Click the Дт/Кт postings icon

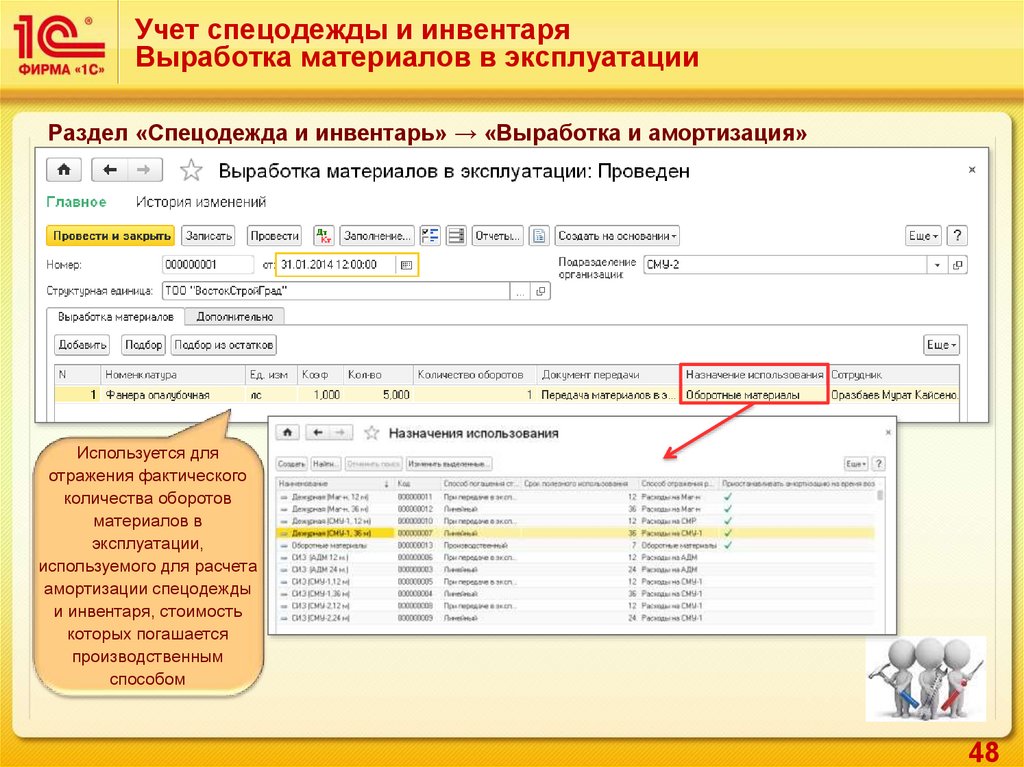pos(322,236)
